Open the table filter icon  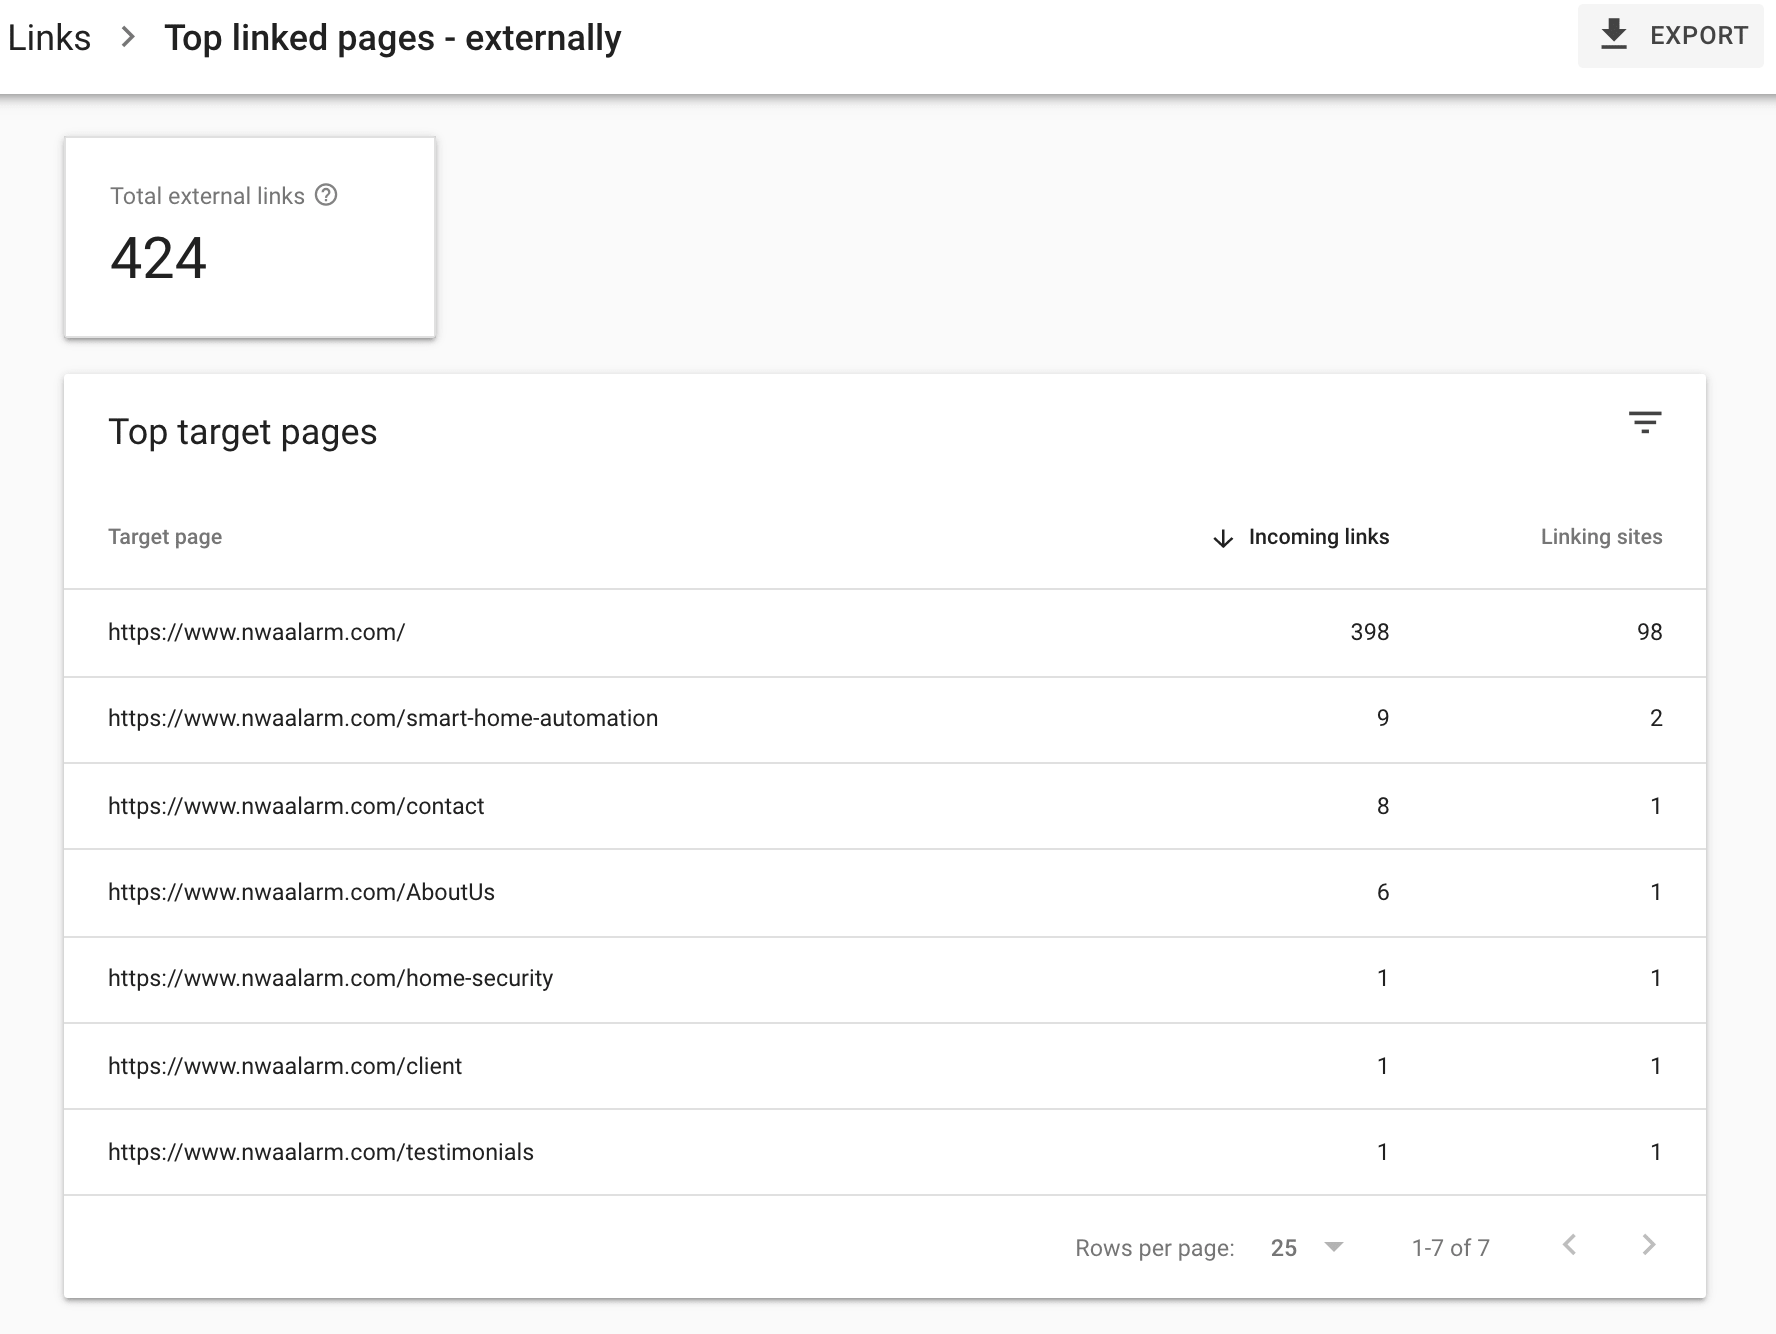tap(1644, 422)
